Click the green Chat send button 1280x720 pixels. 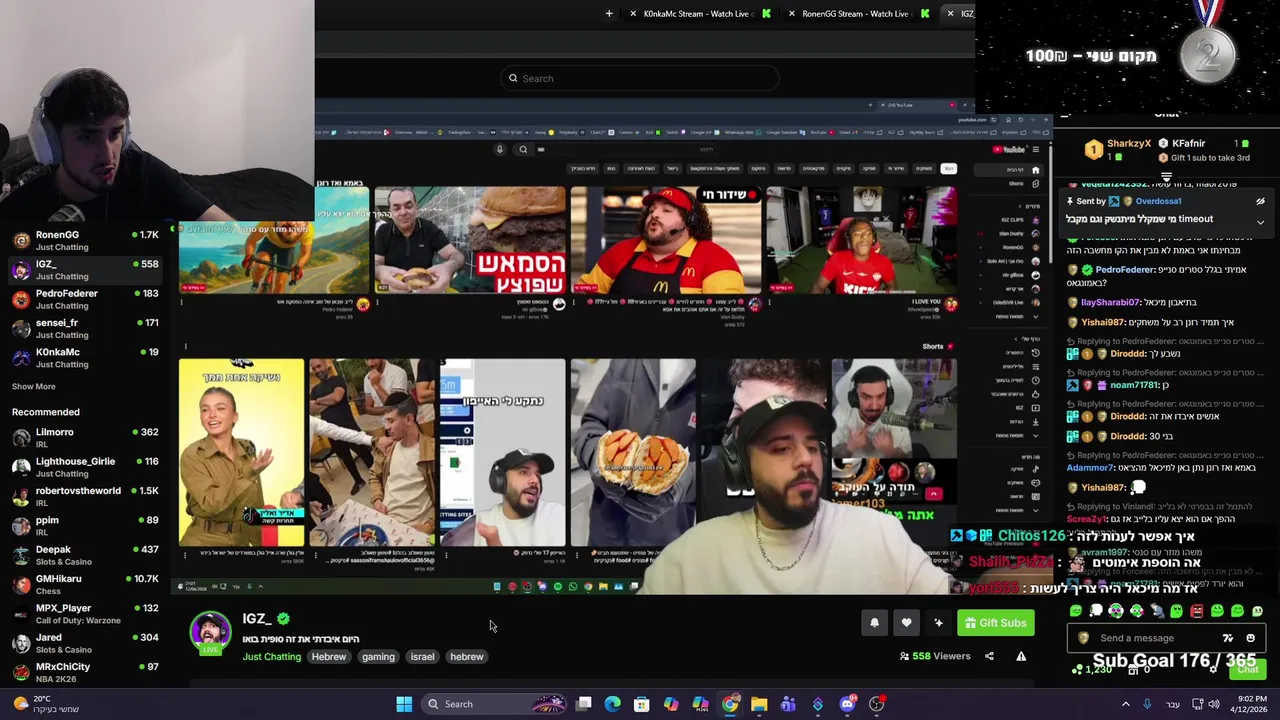point(1248,669)
